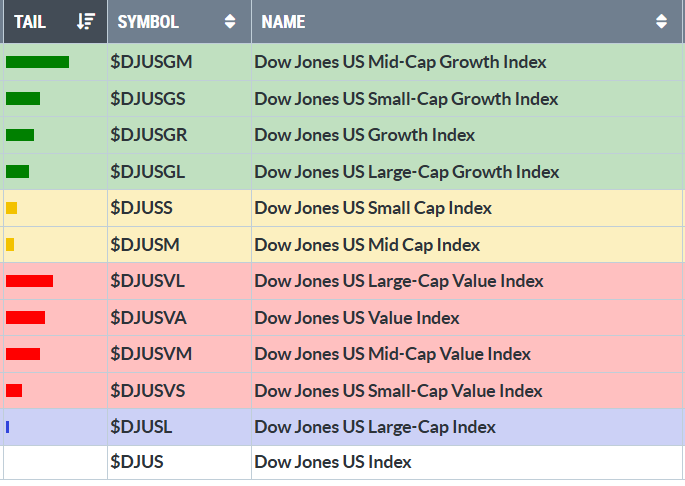Click Dow Jones US Large-Cap Index name
The height and width of the screenshot is (486, 685).
tap(375, 427)
